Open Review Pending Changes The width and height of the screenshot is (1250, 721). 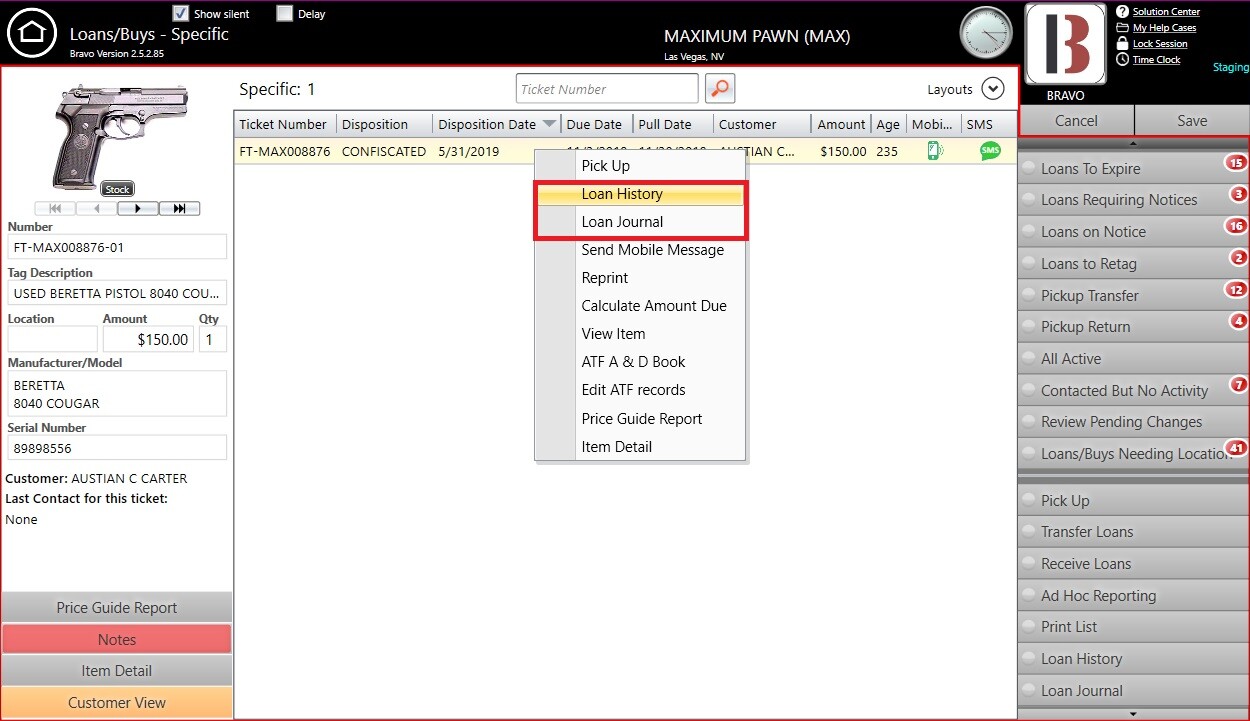click(x=1133, y=422)
